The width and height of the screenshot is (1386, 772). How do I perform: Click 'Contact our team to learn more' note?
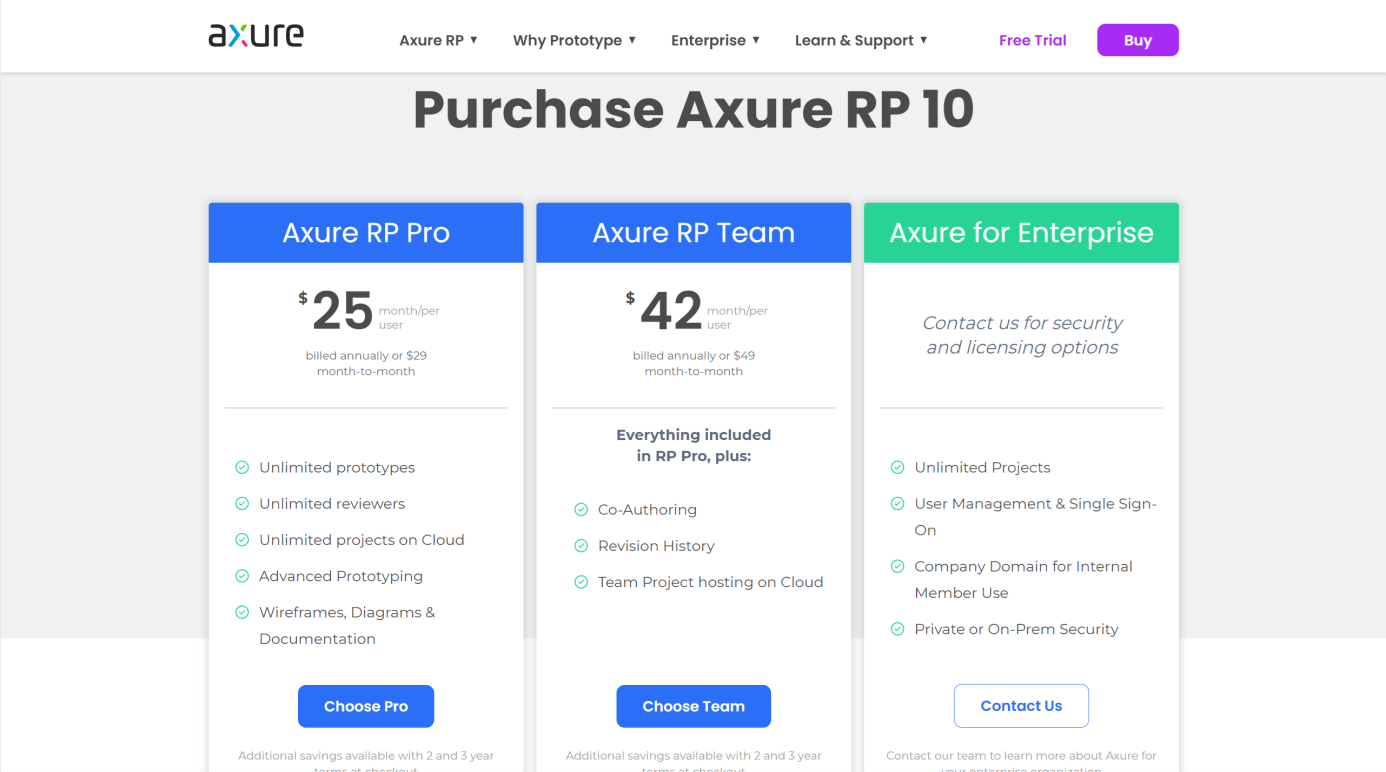(x=1021, y=761)
